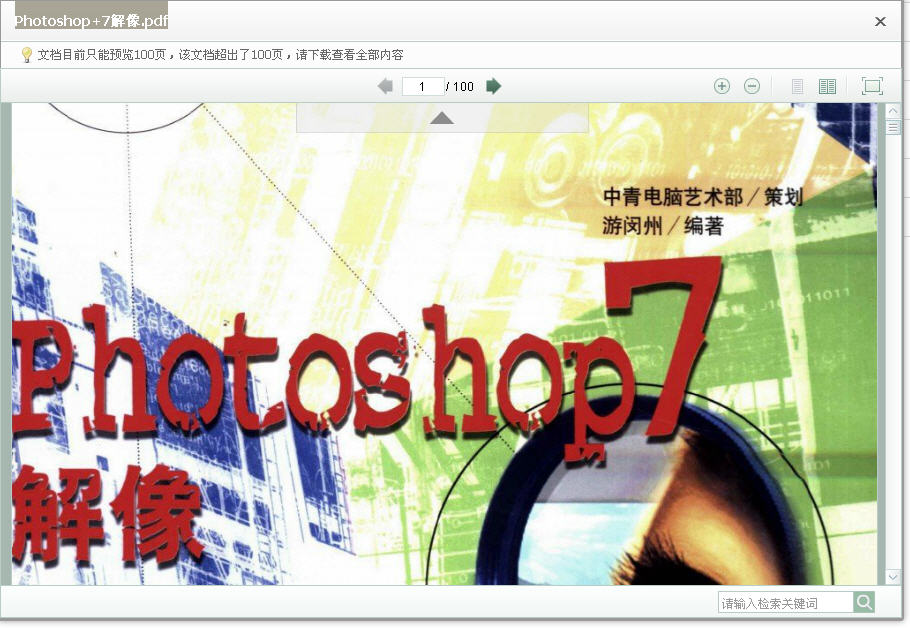Close the PDF preview window
The height and width of the screenshot is (628, 910).
(880, 21)
